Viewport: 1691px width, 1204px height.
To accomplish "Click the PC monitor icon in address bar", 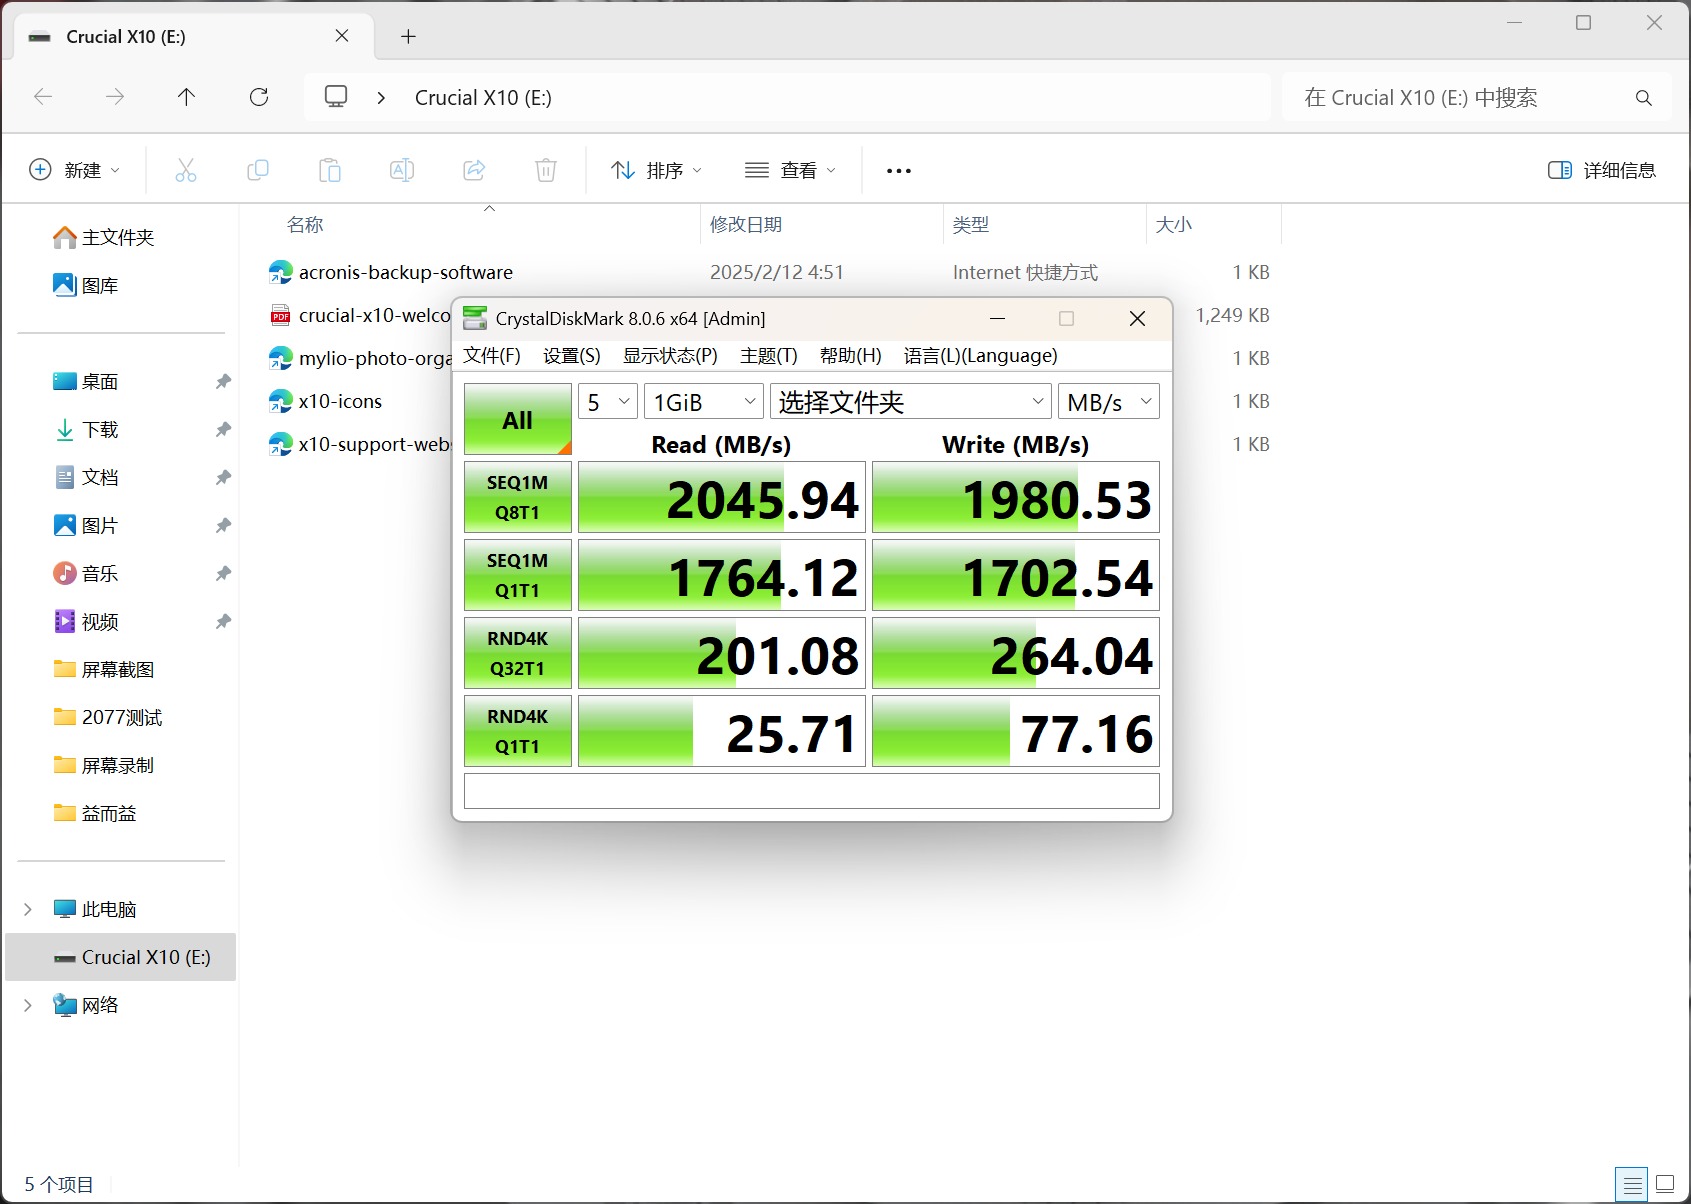I will coord(336,97).
